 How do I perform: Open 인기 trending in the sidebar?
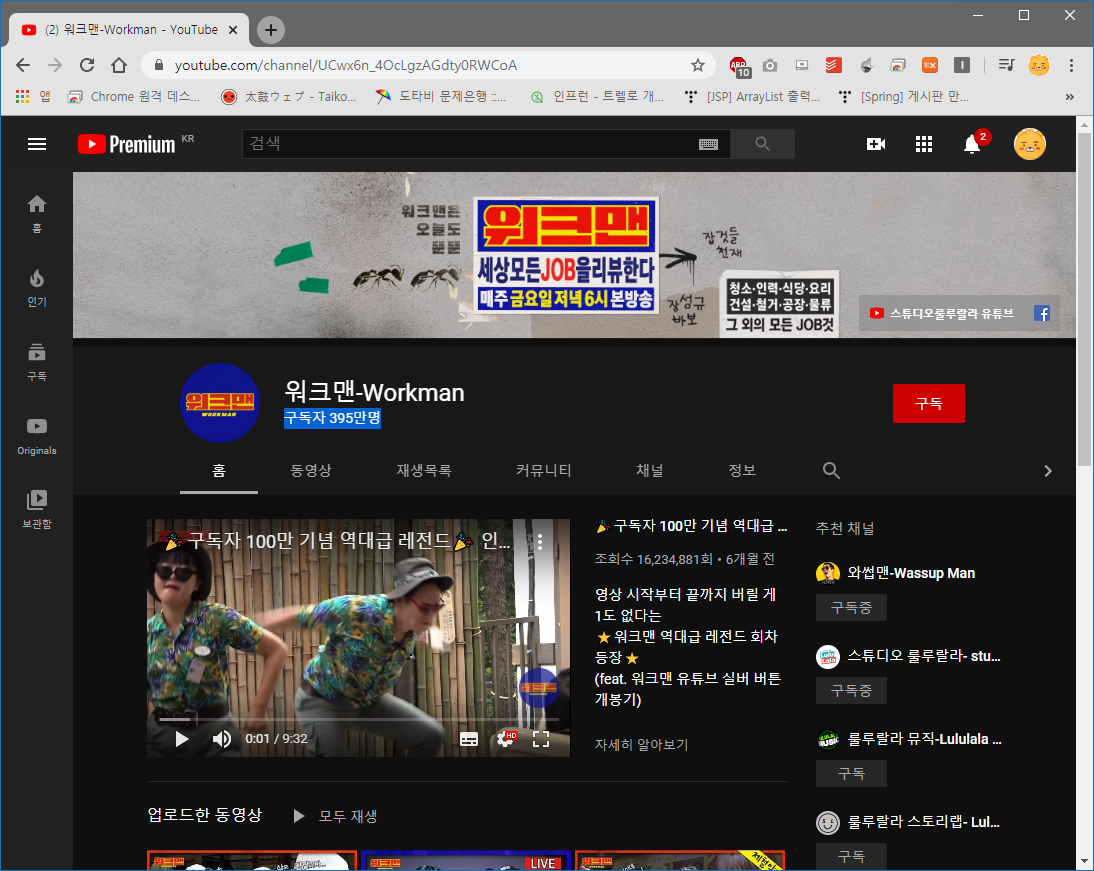point(37,286)
